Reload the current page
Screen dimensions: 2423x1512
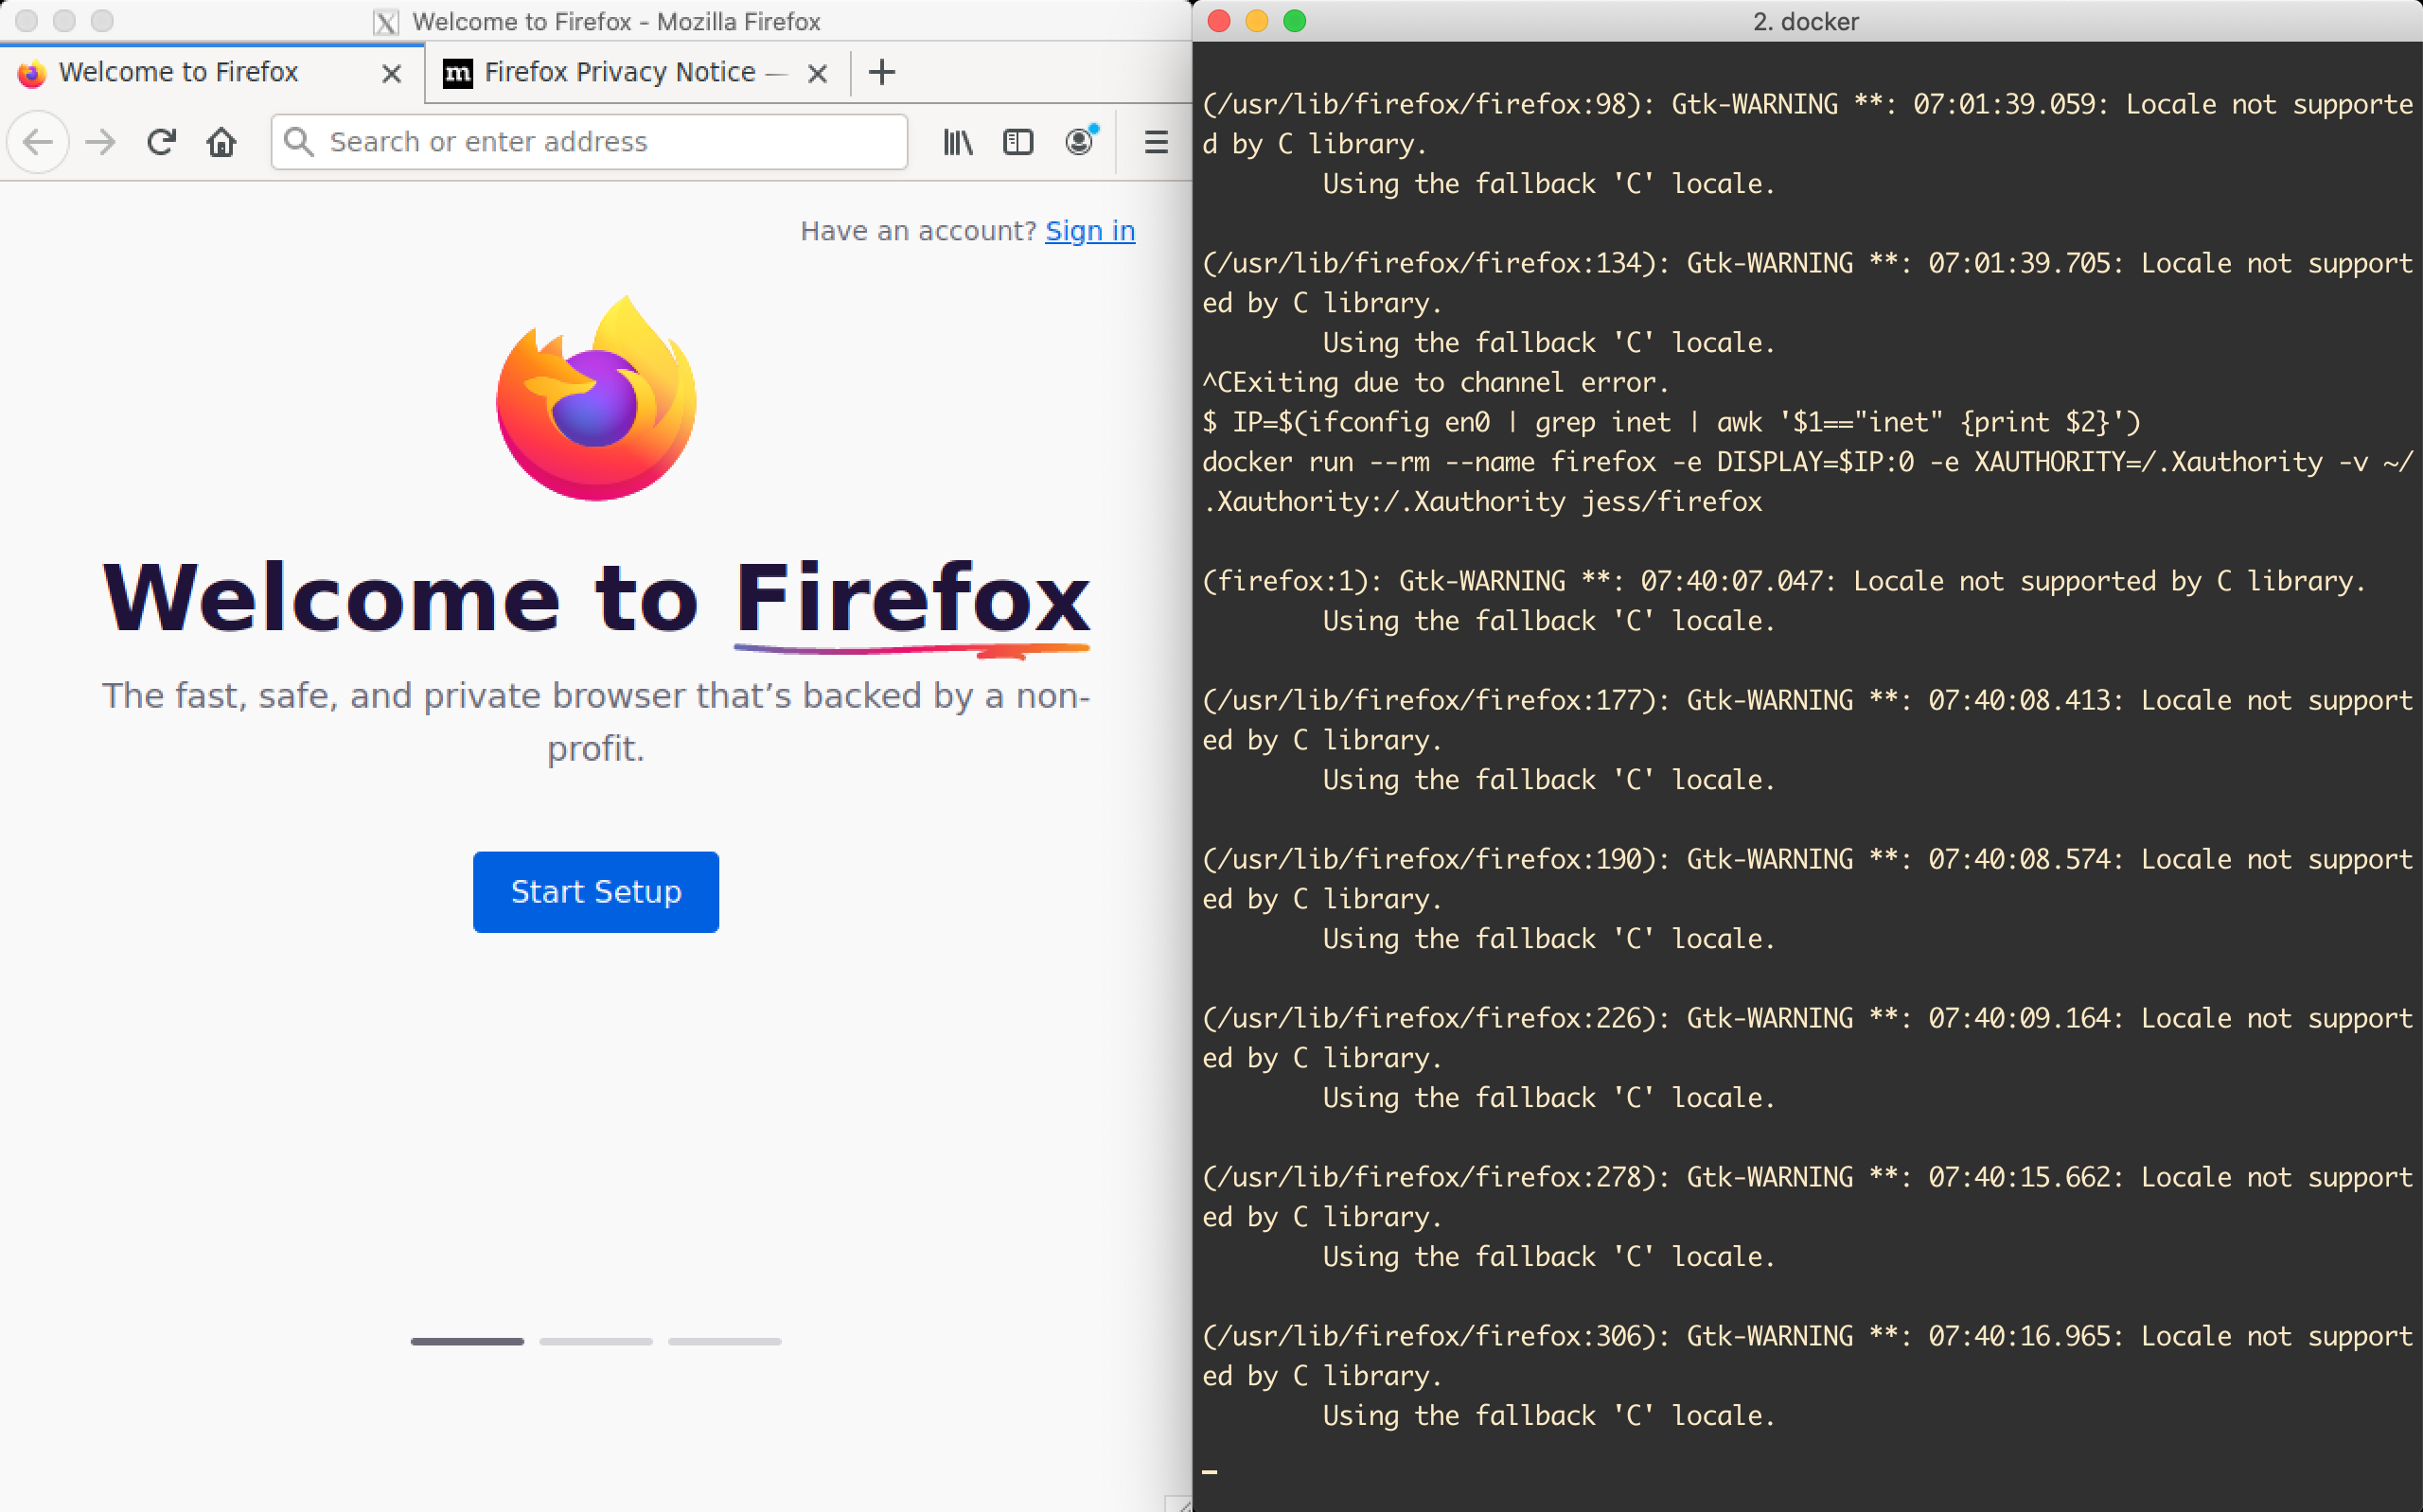tap(161, 142)
